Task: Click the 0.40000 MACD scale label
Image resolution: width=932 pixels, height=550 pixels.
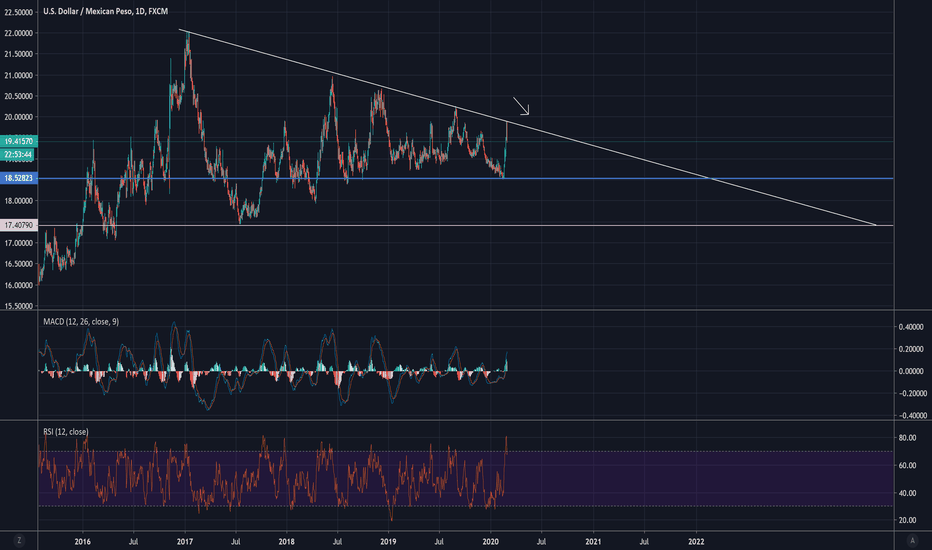Action: point(911,327)
